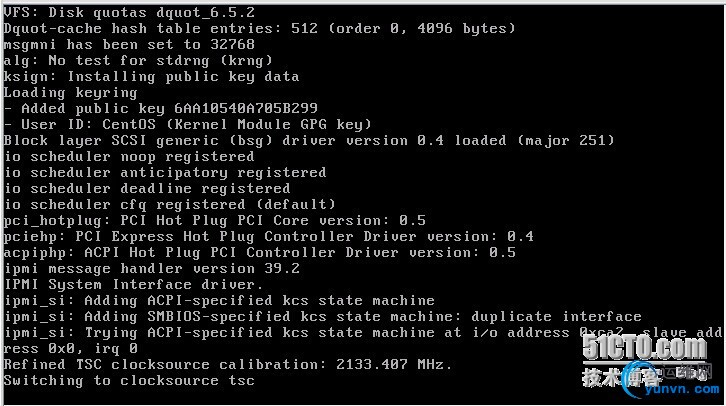Click the 'Switching to clocksource tsc' line

click(129, 381)
